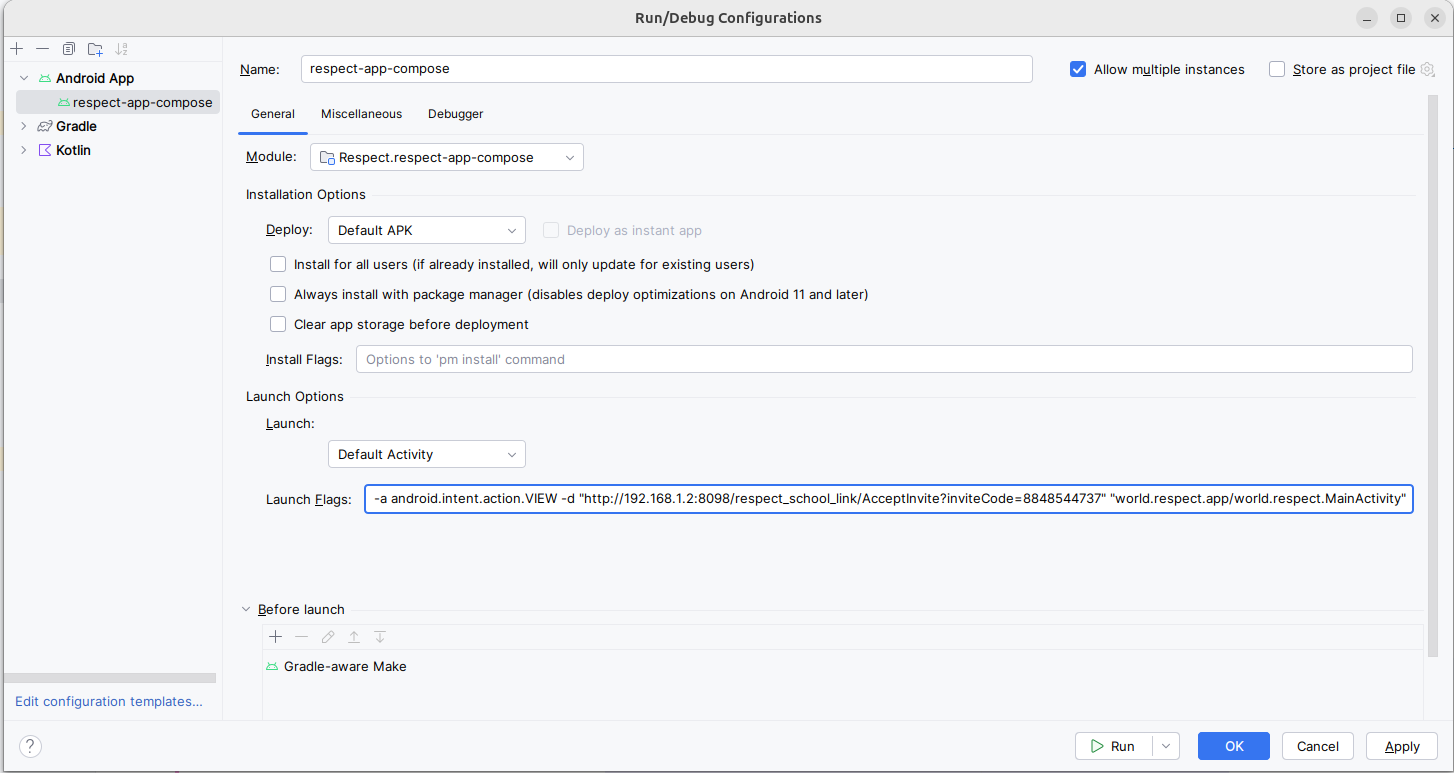This screenshot has height=773, width=1454.
Task: Click the gear icon beside Store as project file
Action: tap(1427, 69)
